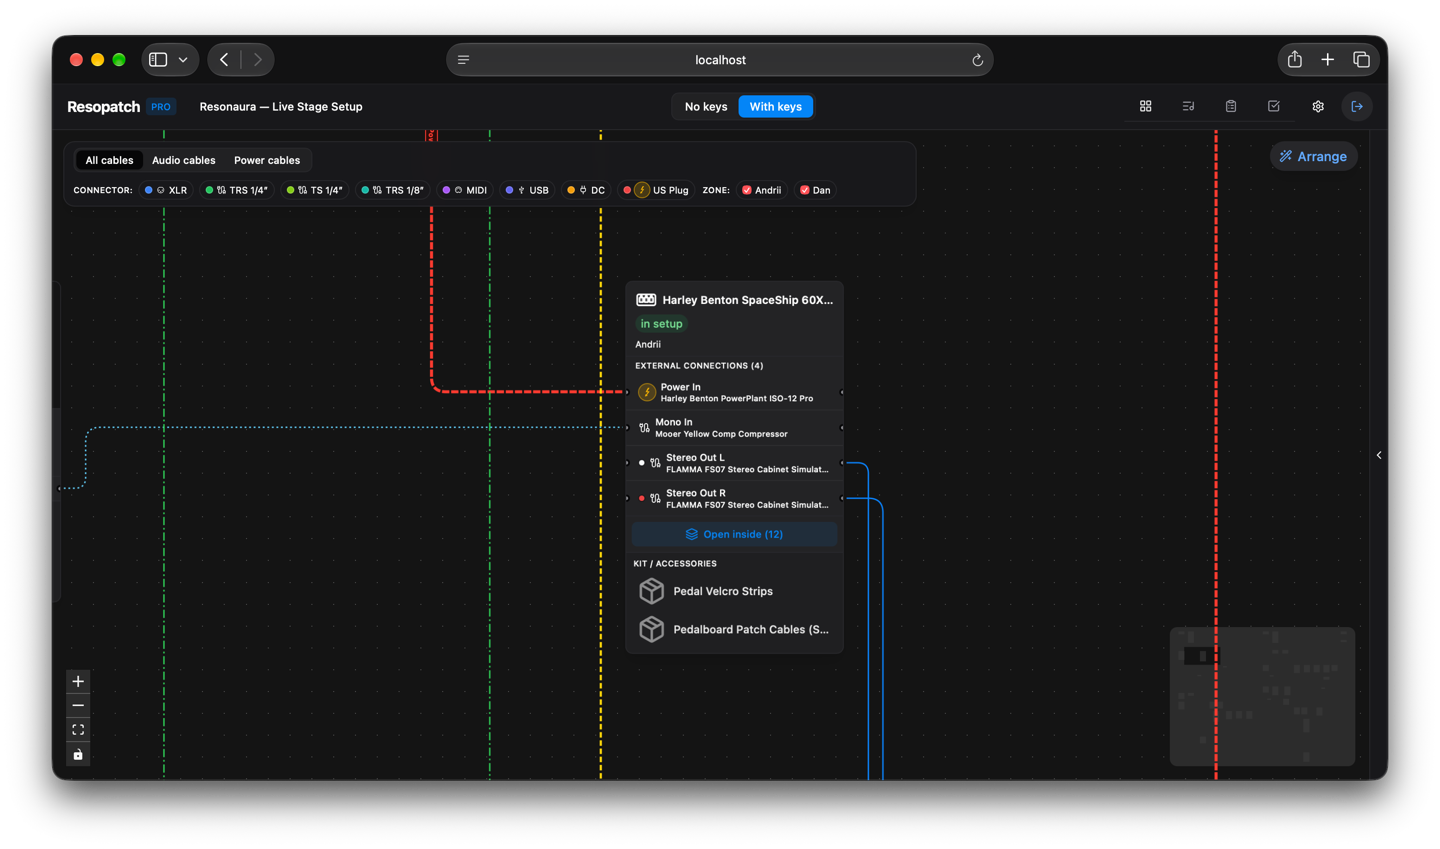Screen dimensions: 1440x849
Task: Click the blue log-out icon
Action: tap(1357, 106)
